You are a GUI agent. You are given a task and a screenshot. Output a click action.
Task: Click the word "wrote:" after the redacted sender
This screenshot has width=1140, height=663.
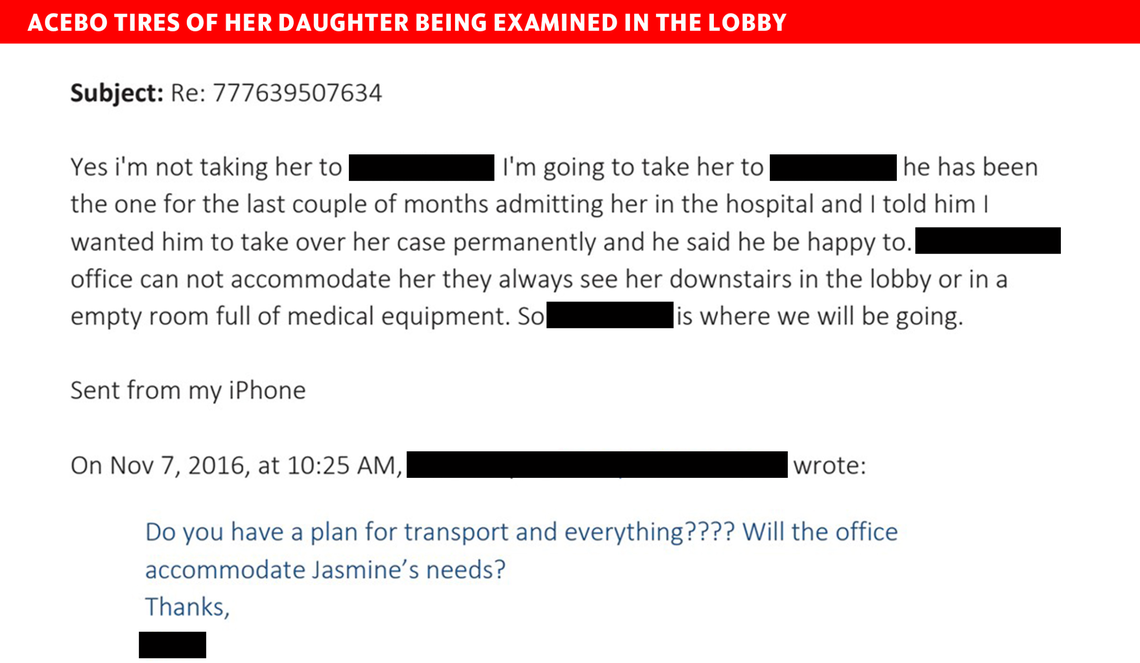(830, 465)
